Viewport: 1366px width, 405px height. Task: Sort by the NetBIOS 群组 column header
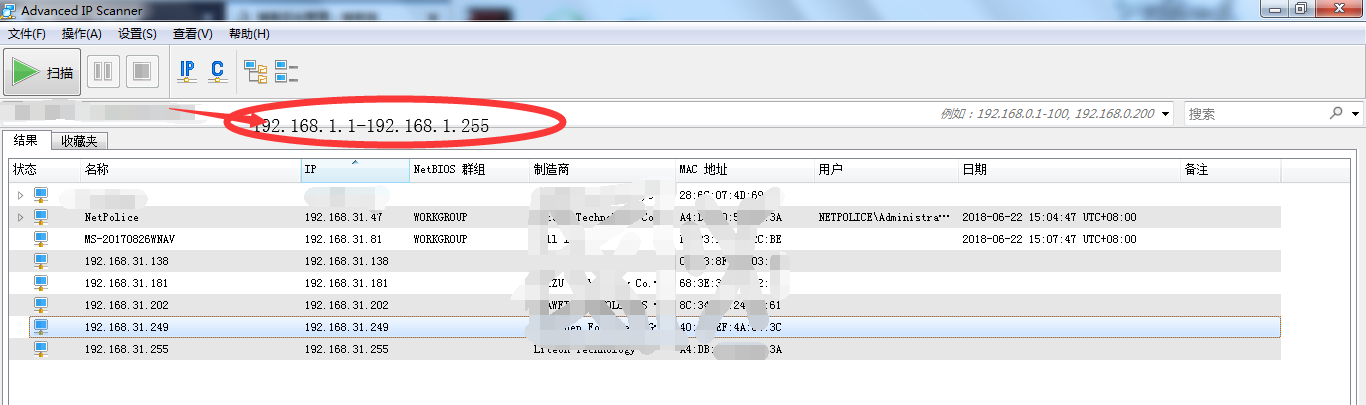[x=469, y=170]
